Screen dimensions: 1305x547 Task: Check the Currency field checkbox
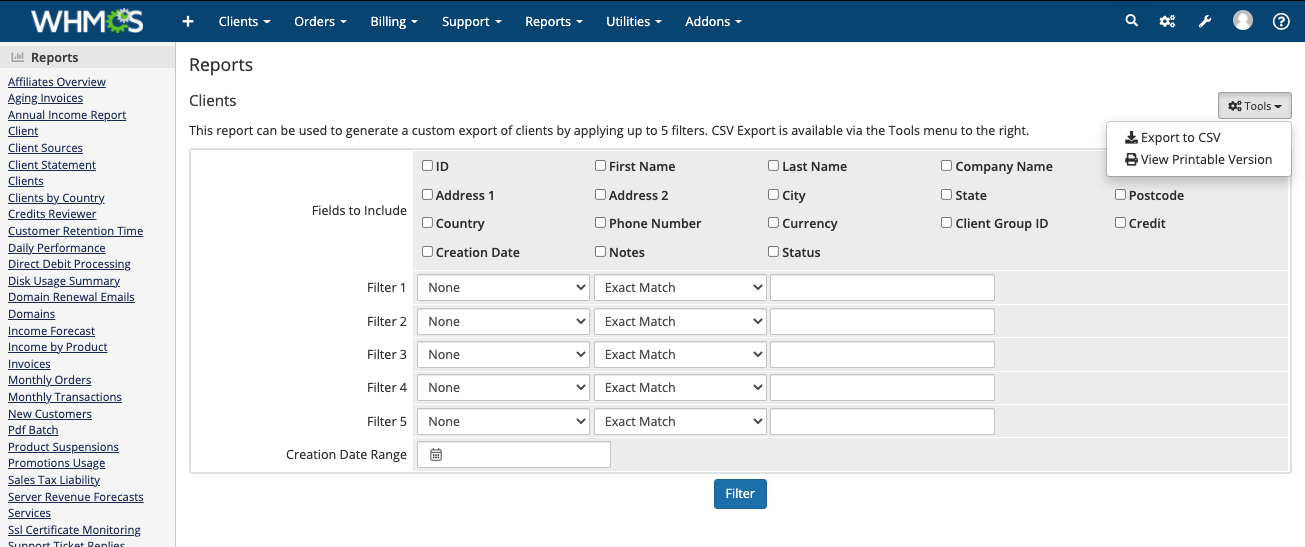point(774,223)
